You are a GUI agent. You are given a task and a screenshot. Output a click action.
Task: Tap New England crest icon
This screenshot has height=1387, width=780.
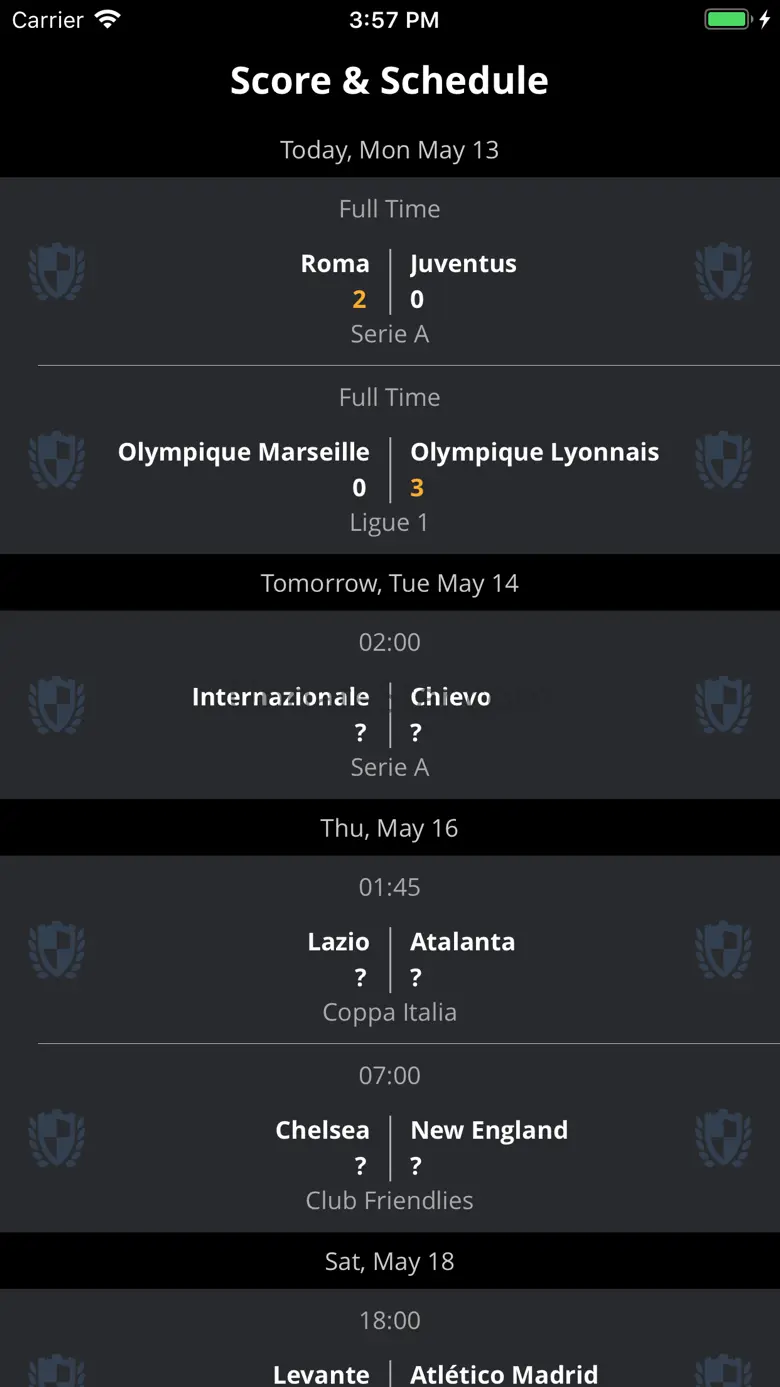723,1138
